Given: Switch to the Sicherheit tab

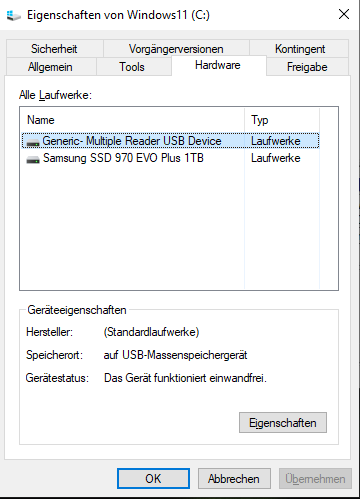Looking at the screenshot, I should click(54, 49).
